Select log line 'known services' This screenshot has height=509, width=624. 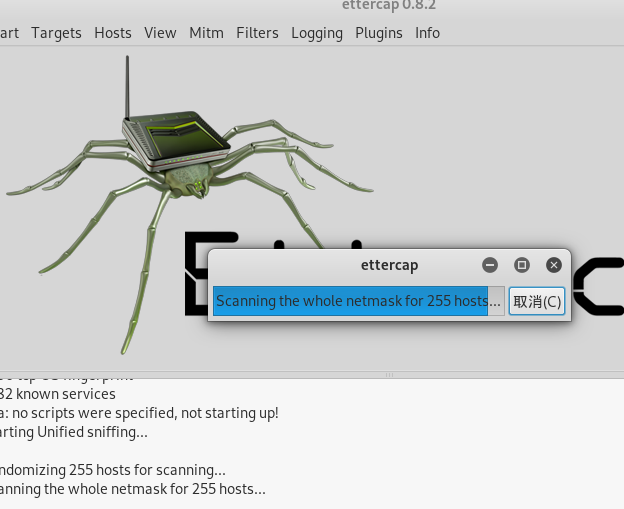(x=58, y=394)
